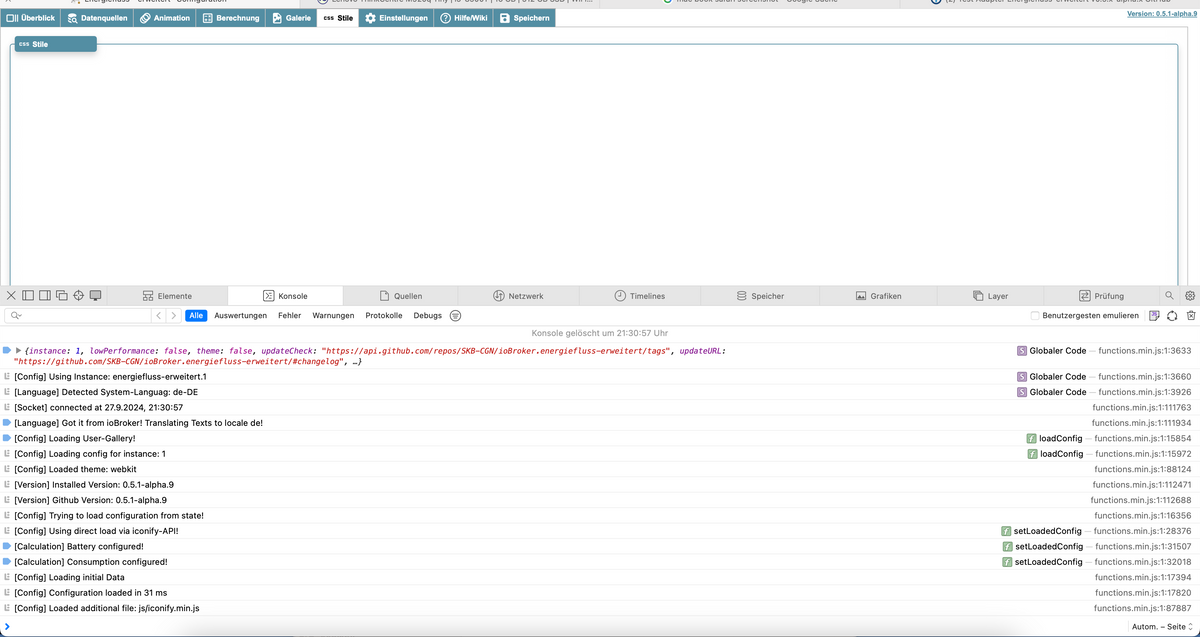Open the Grafiken inspector tab
Viewport: 1200px width, 637px height.
(x=879, y=296)
